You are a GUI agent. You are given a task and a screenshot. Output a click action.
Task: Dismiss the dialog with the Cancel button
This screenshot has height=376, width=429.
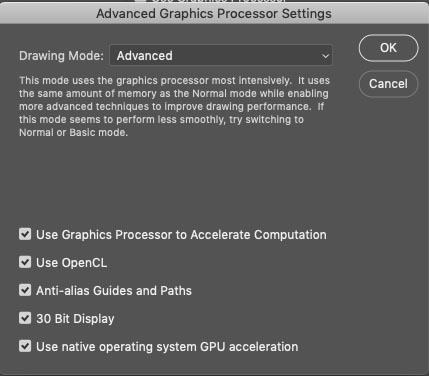point(388,84)
